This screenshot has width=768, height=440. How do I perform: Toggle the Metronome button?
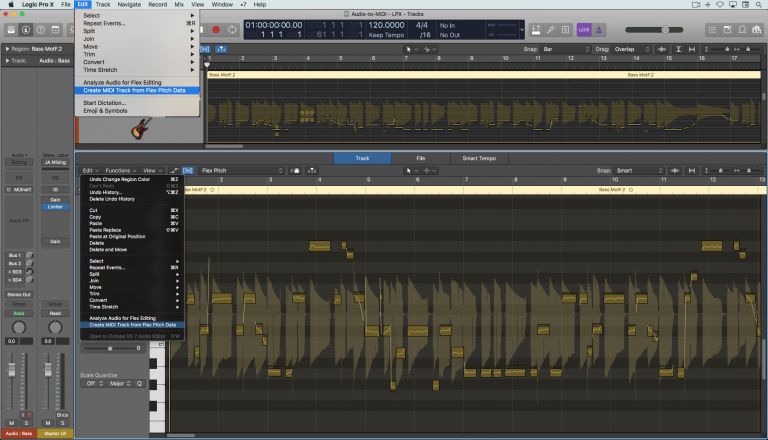pos(599,30)
